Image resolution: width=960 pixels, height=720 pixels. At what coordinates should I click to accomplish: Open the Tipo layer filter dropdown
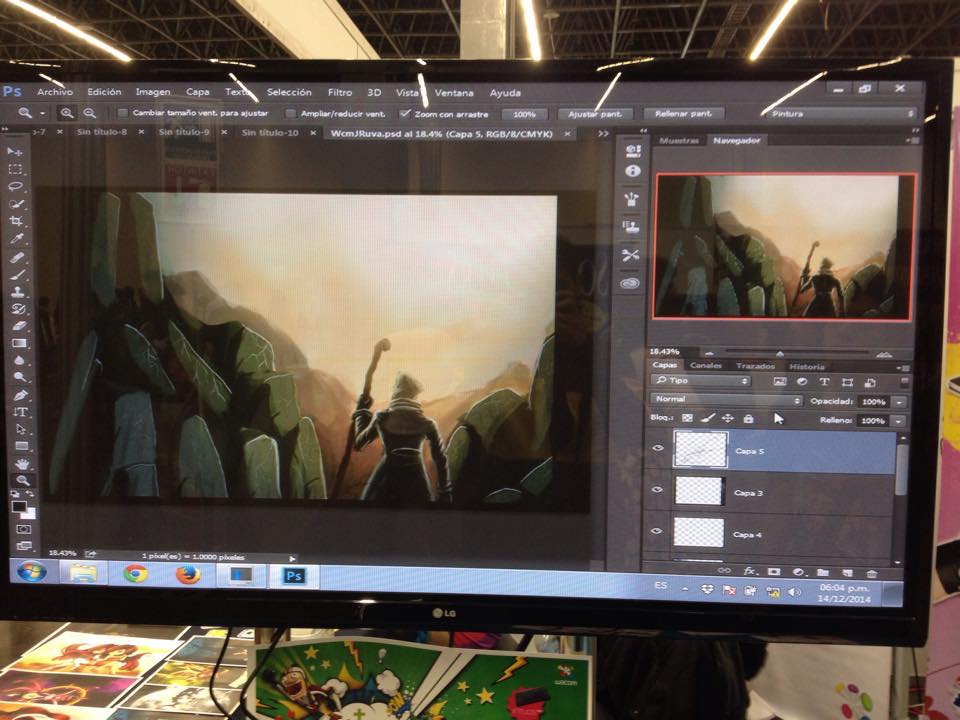pyautogui.click(x=700, y=381)
